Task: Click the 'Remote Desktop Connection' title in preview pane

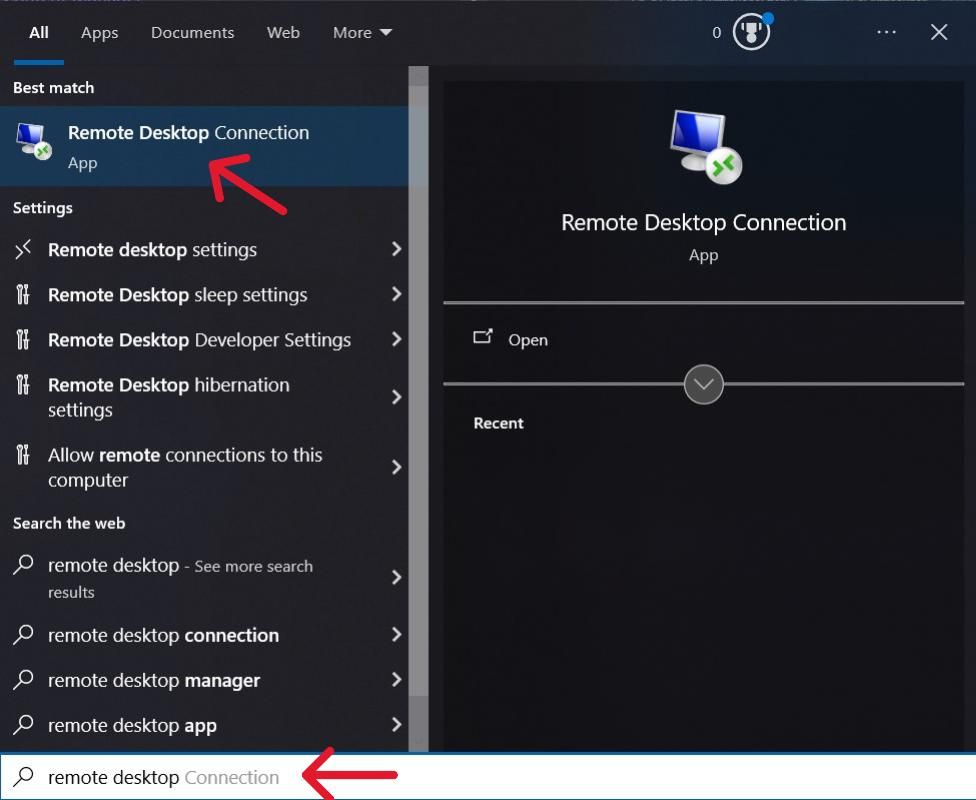Action: [703, 223]
